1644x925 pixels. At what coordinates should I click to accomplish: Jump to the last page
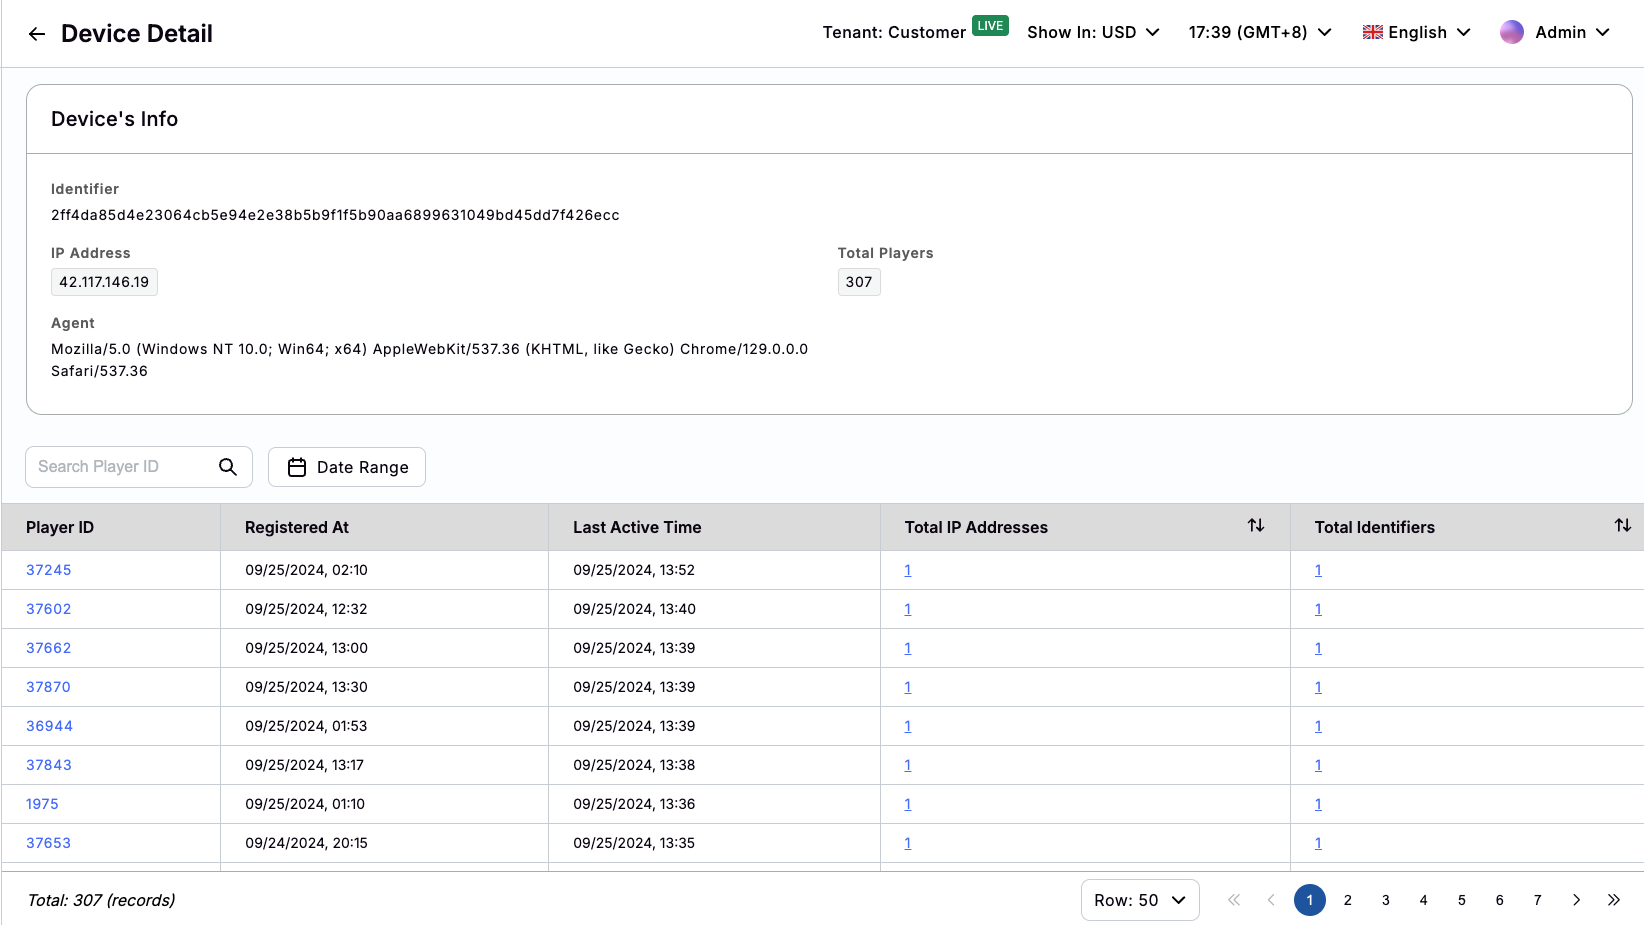(x=1614, y=900)
